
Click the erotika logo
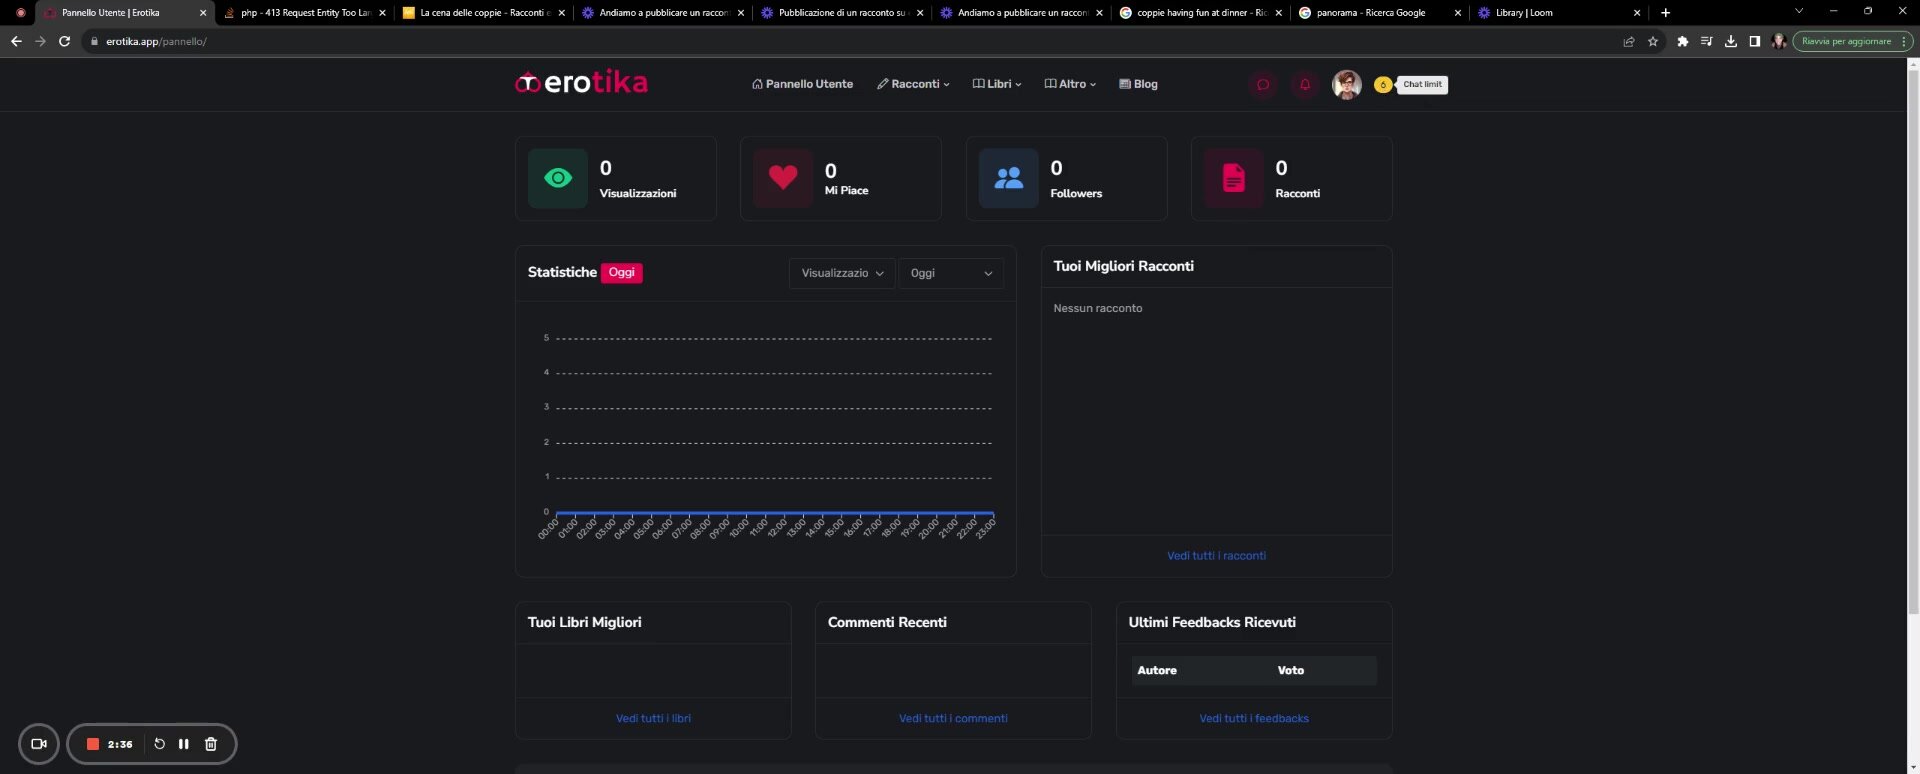pos(581,83)
